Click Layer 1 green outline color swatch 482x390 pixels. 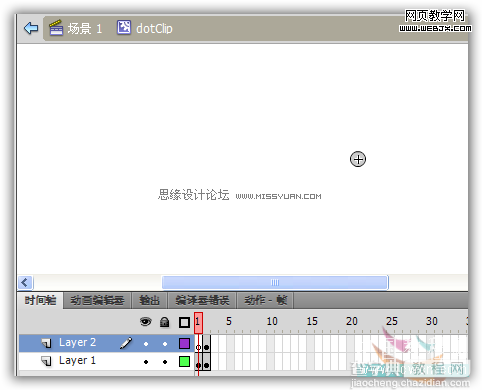coord(184,361)
